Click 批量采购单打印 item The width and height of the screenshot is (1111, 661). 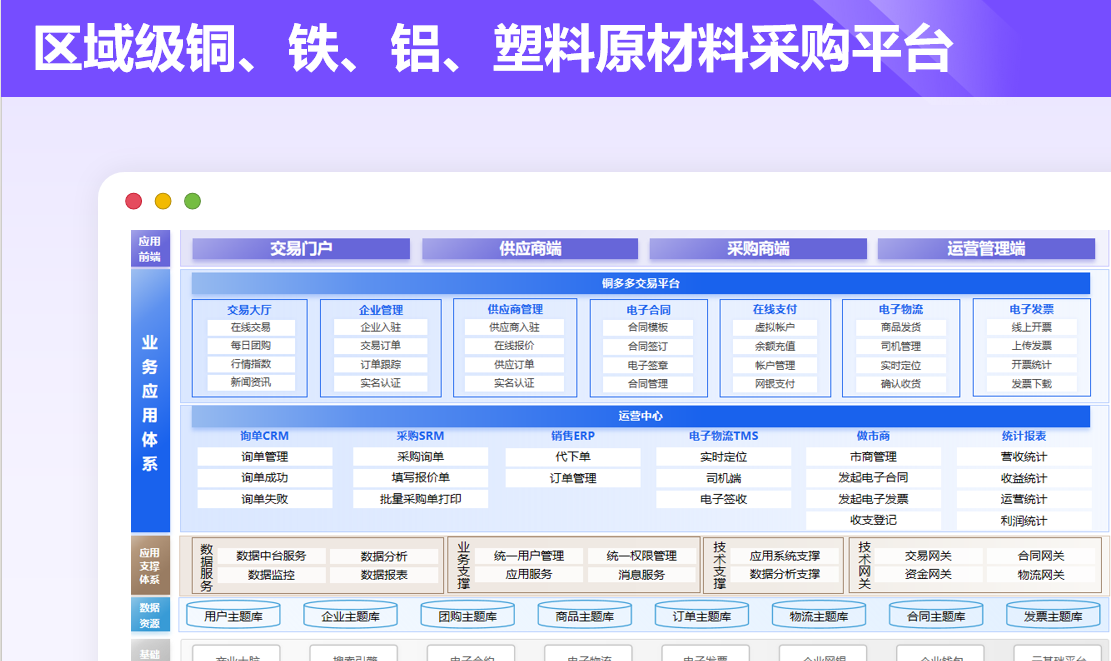tap(420, 499)
